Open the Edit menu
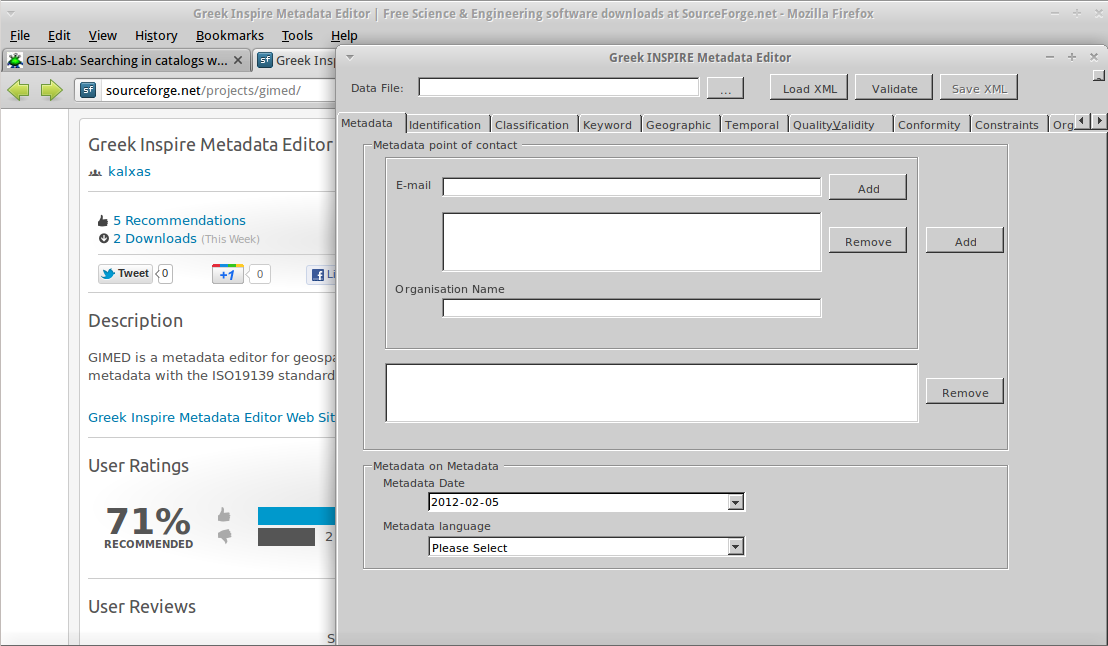 click(x=59, y=35)
